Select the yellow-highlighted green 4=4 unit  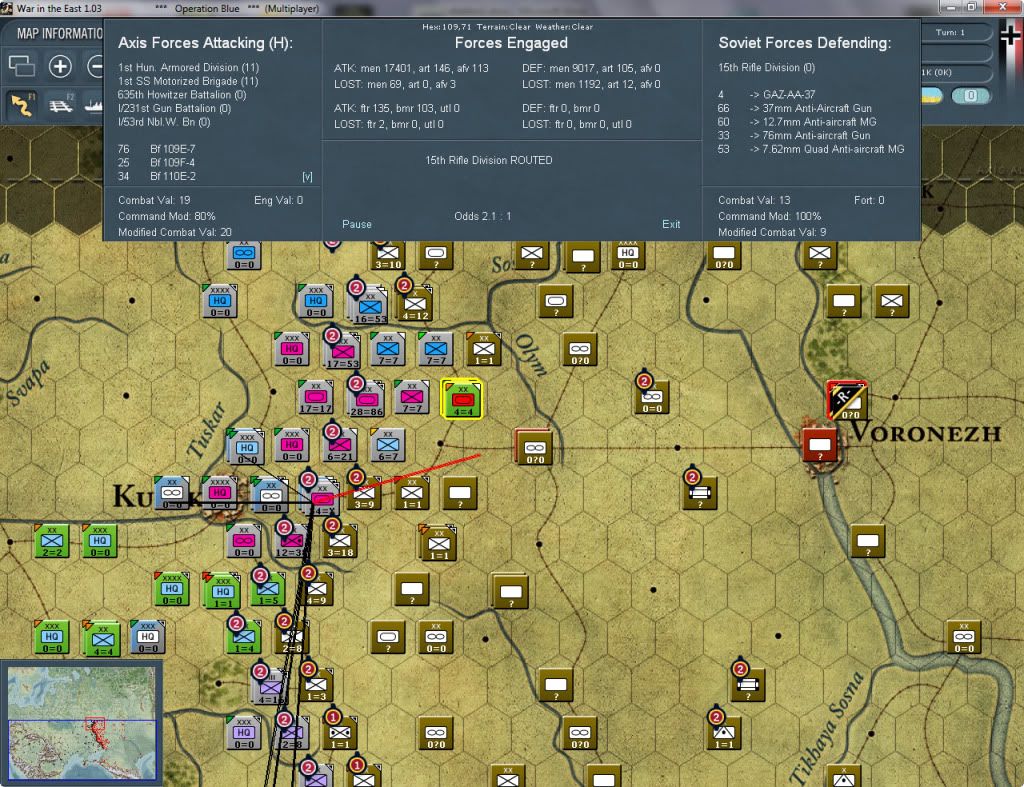point(462,398)
